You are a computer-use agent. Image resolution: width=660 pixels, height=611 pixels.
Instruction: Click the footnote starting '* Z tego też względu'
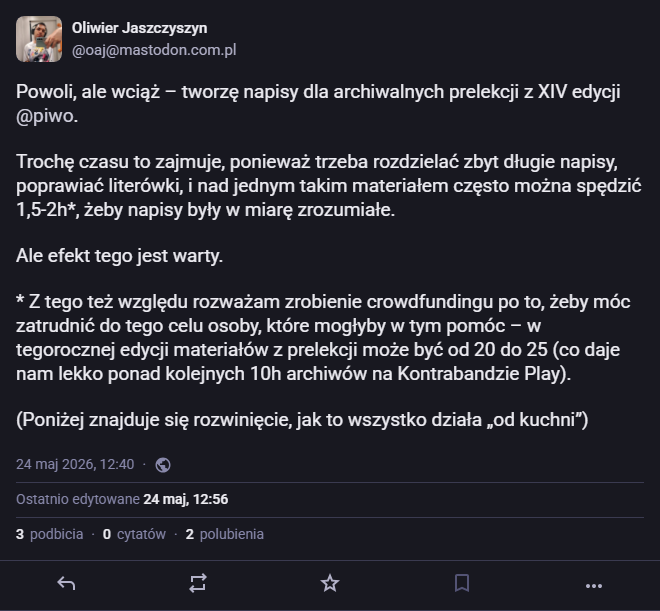point(323,337)
